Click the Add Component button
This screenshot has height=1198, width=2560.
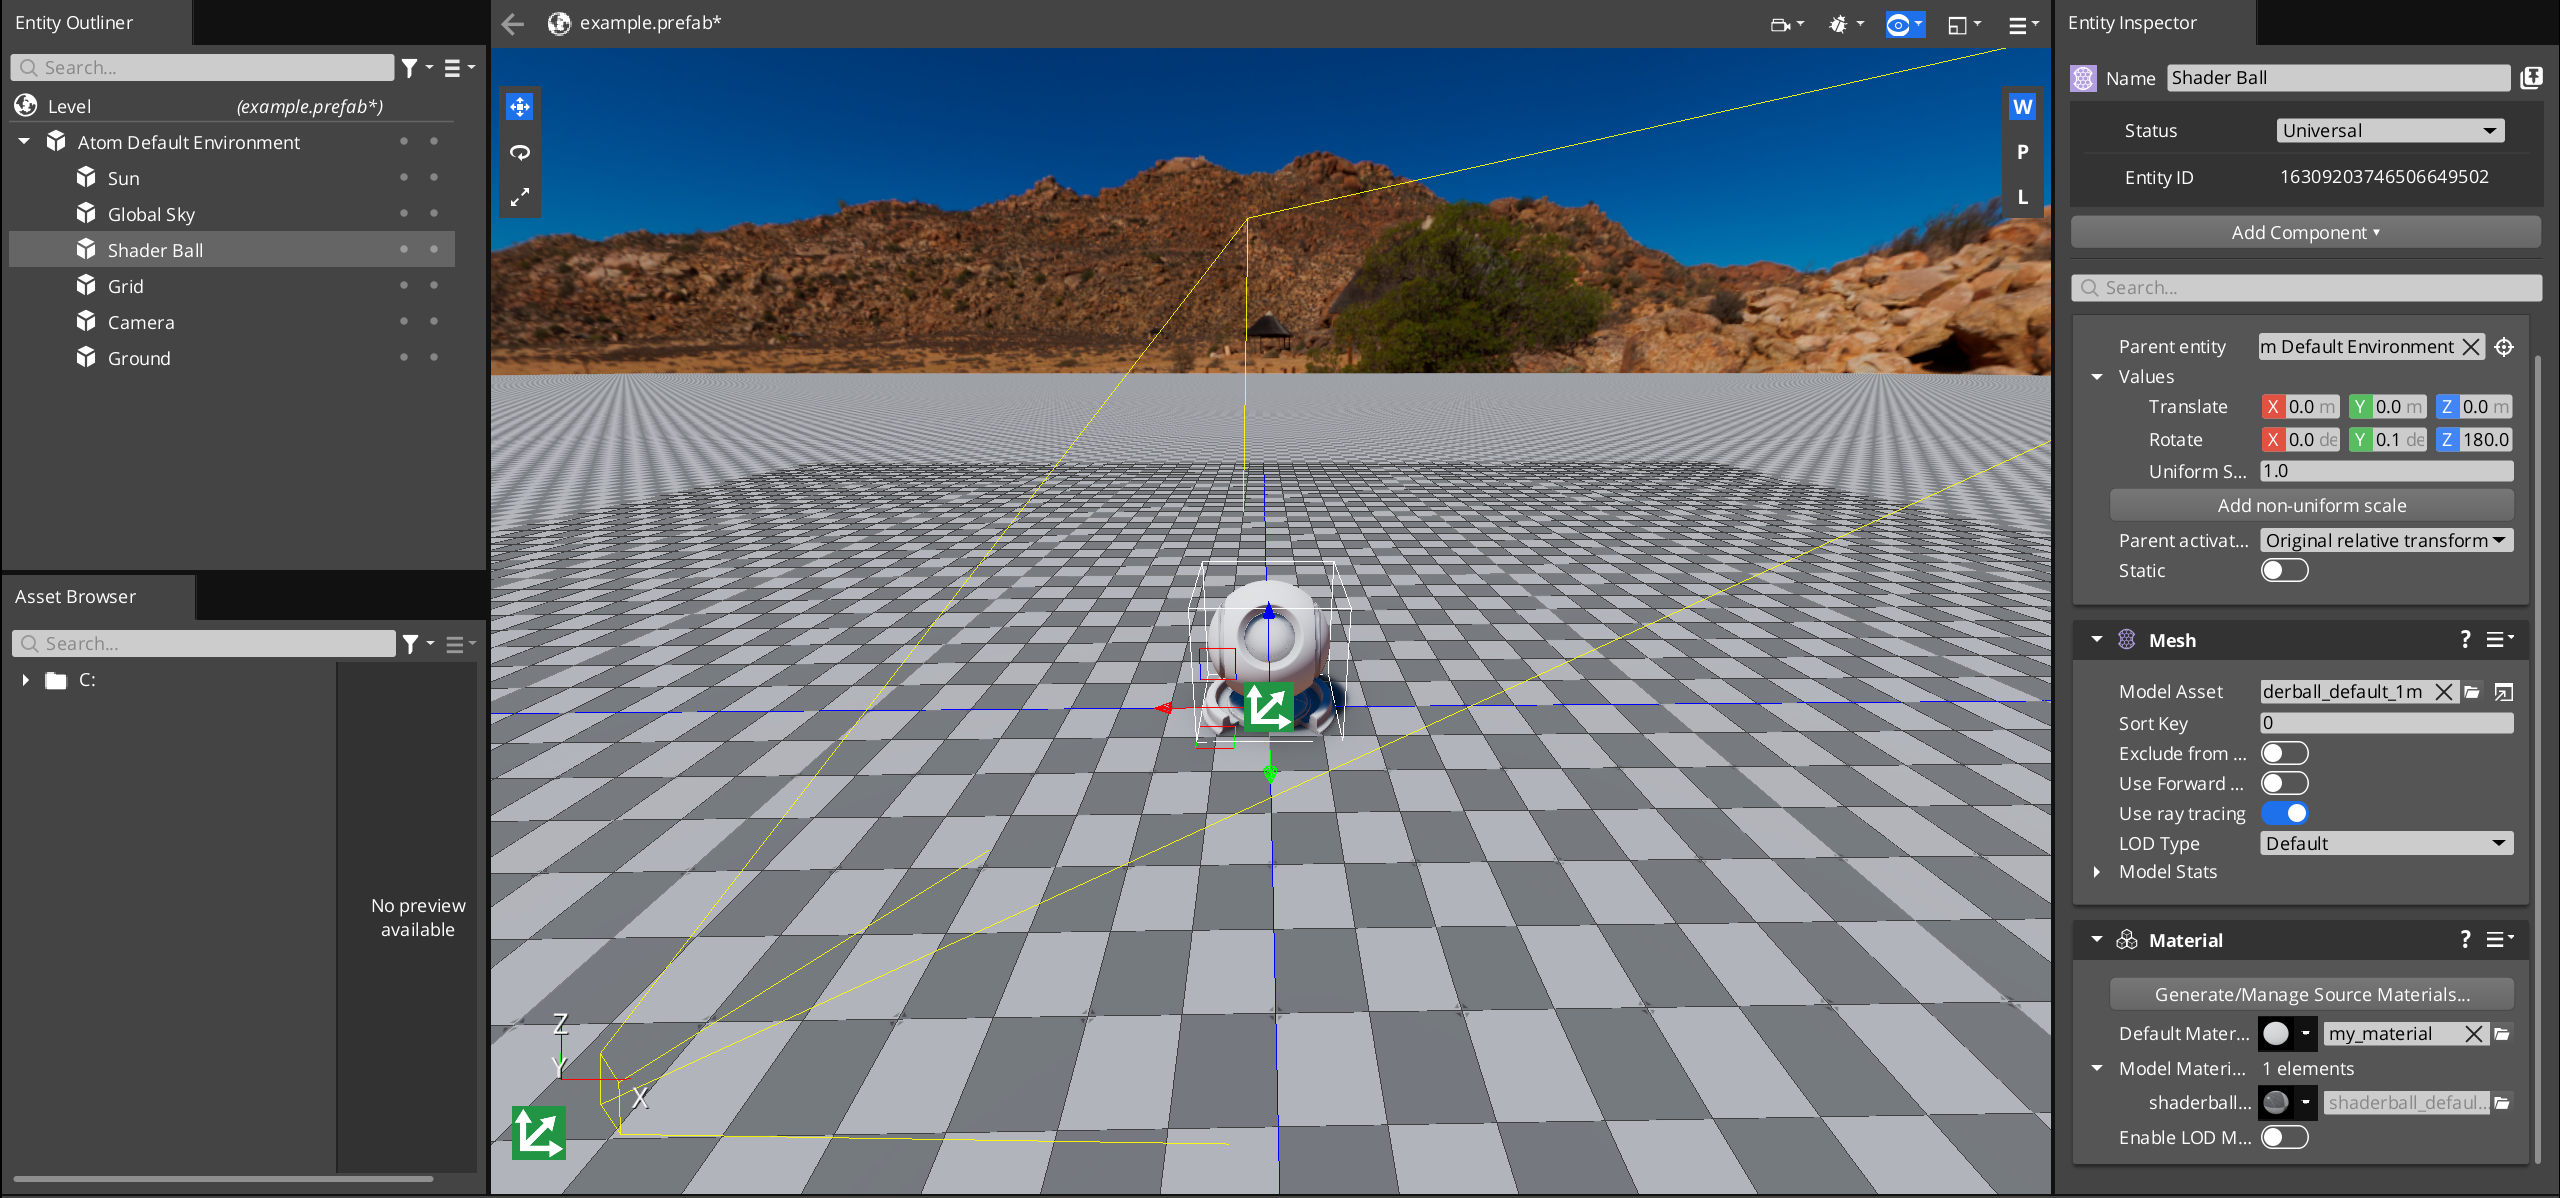2305,233
